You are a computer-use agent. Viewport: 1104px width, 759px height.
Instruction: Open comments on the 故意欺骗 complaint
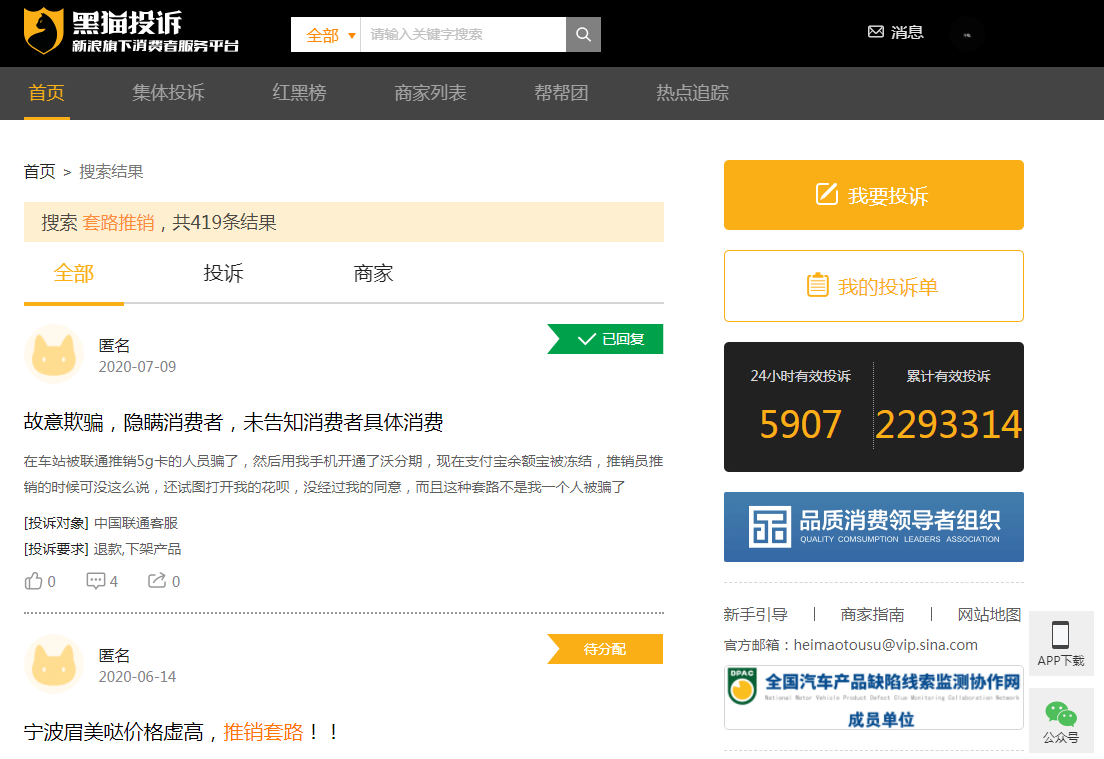pyautogui.click(x=95, y=581)
